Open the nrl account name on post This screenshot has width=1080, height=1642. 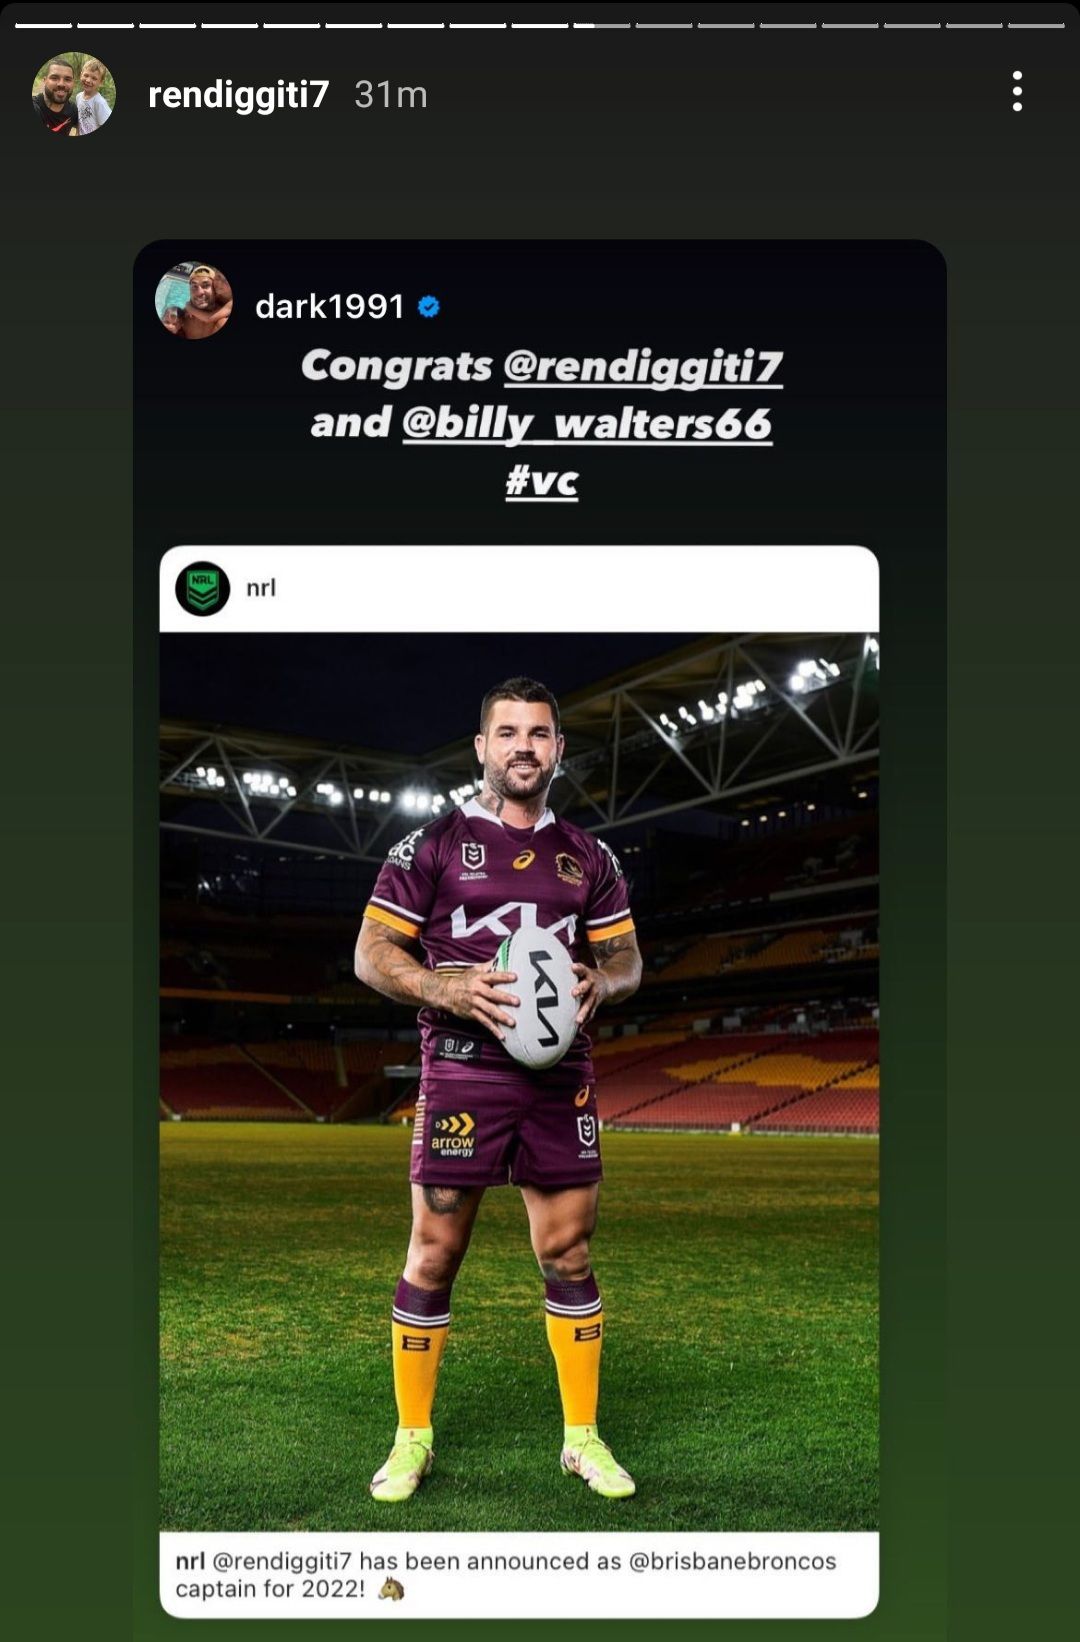[x=261, y=588]
